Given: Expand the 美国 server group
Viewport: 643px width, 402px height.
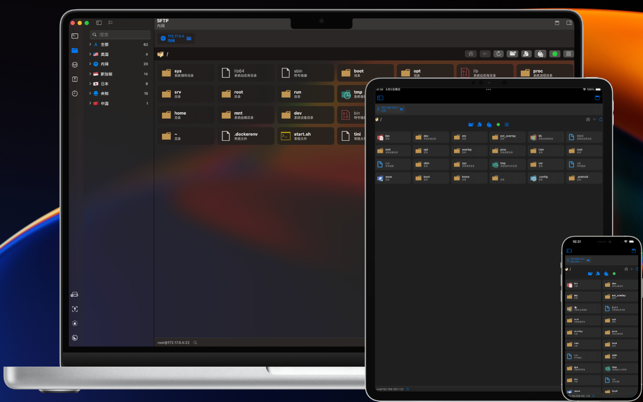Looking at the screenshot, I should 91,54.
